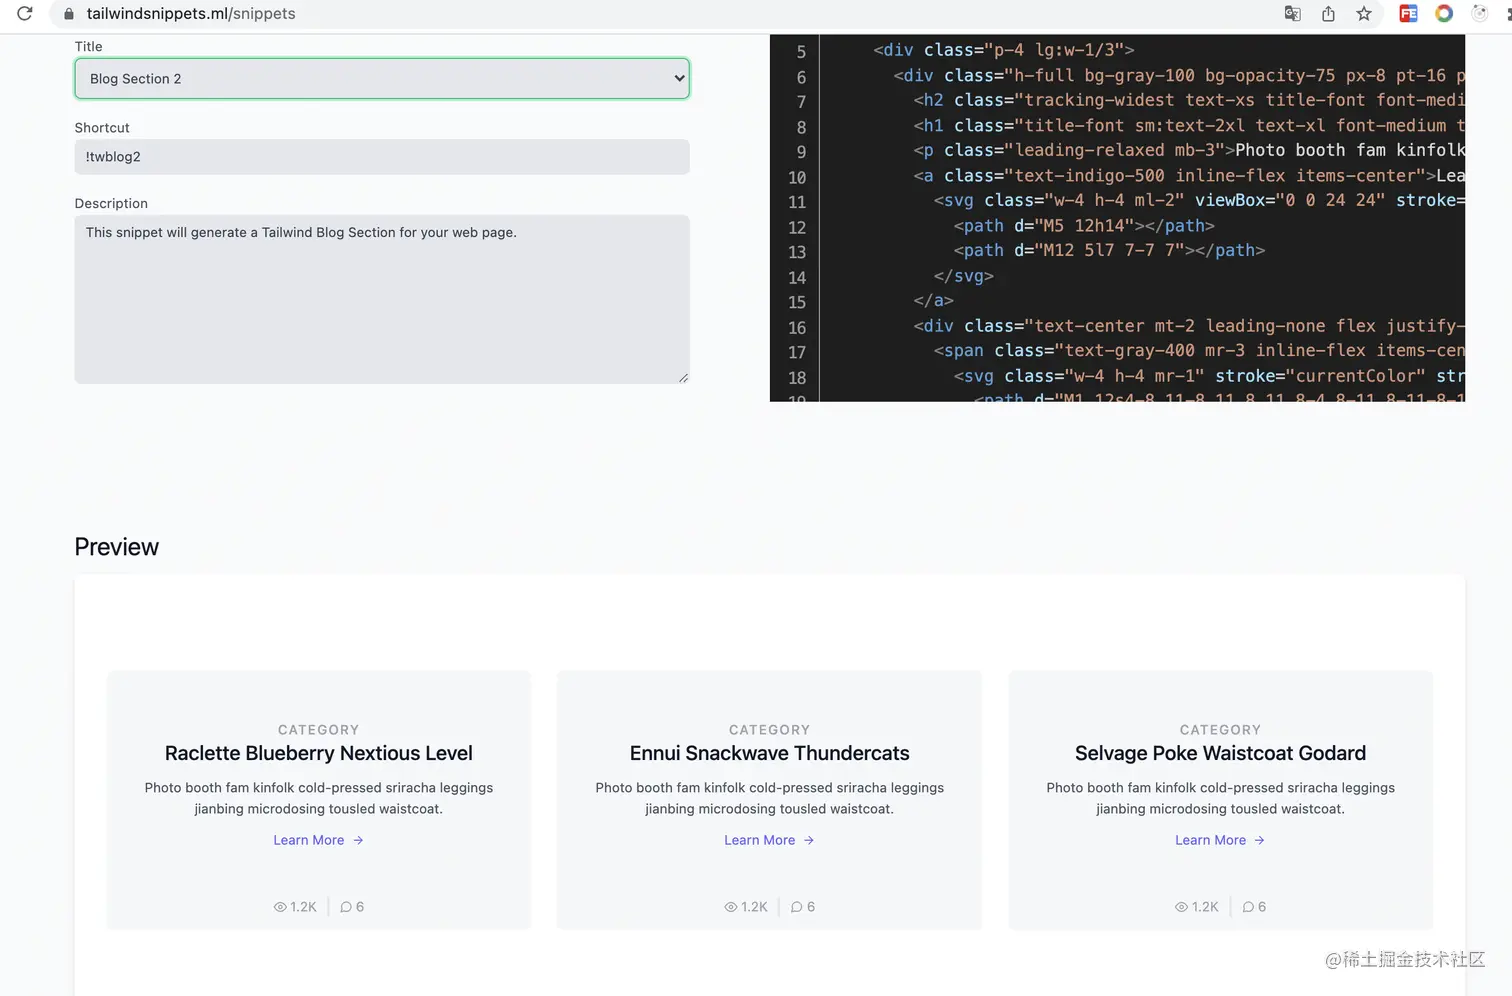
Task: Open the Blog Section 2 title dropdown
Action: pos(382,79)
